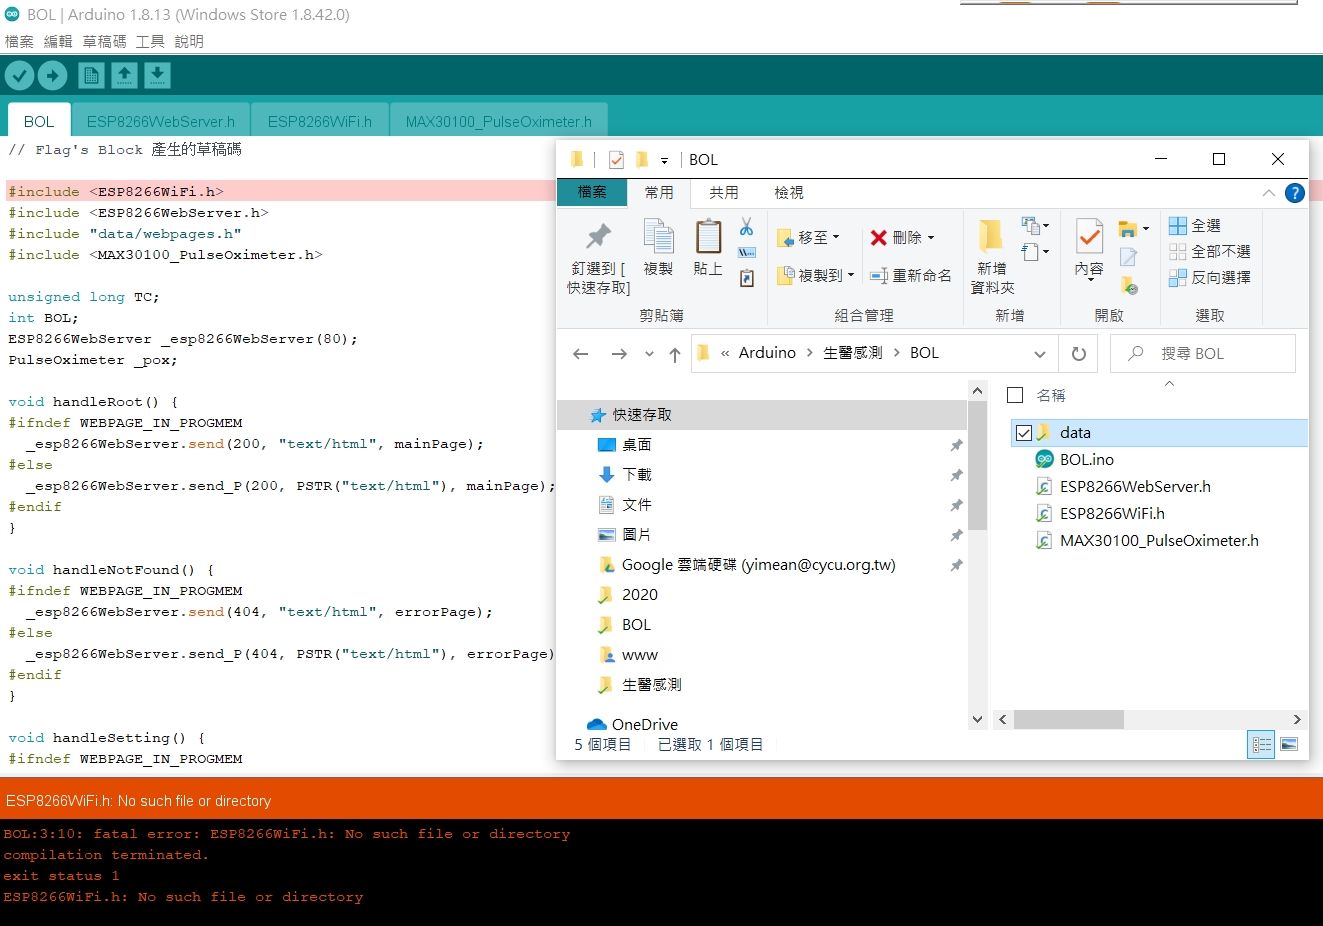Open the New item dropdown
Screen dimensions: 1323x926
click(x=1036, y=225)
